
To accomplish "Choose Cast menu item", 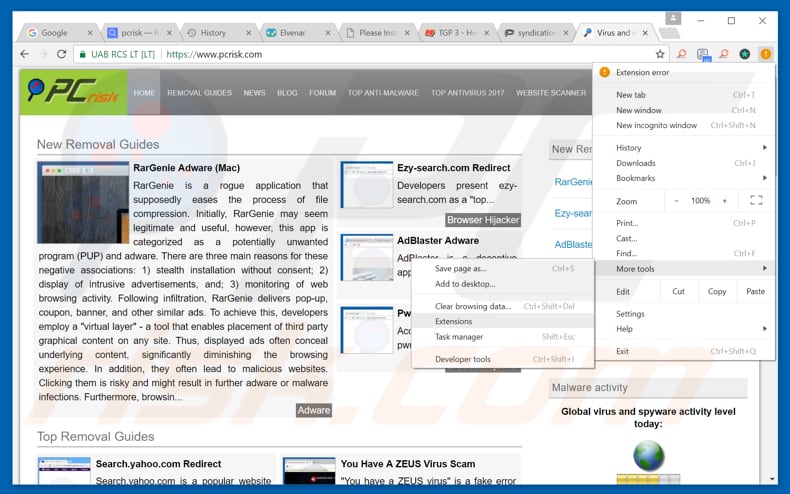I will (684, 238).
